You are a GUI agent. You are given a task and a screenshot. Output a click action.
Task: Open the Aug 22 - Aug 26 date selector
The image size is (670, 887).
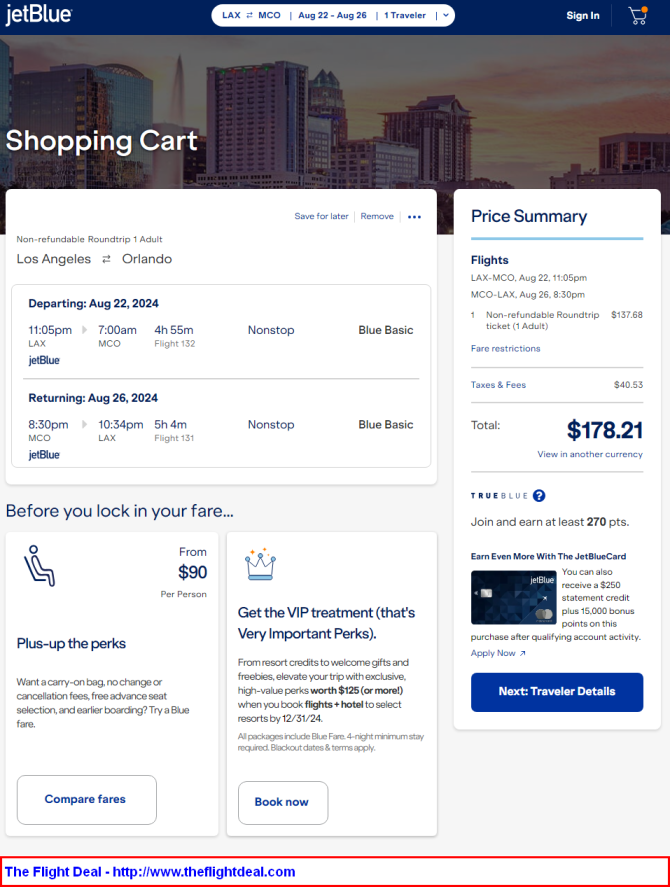tap(332, 15)
